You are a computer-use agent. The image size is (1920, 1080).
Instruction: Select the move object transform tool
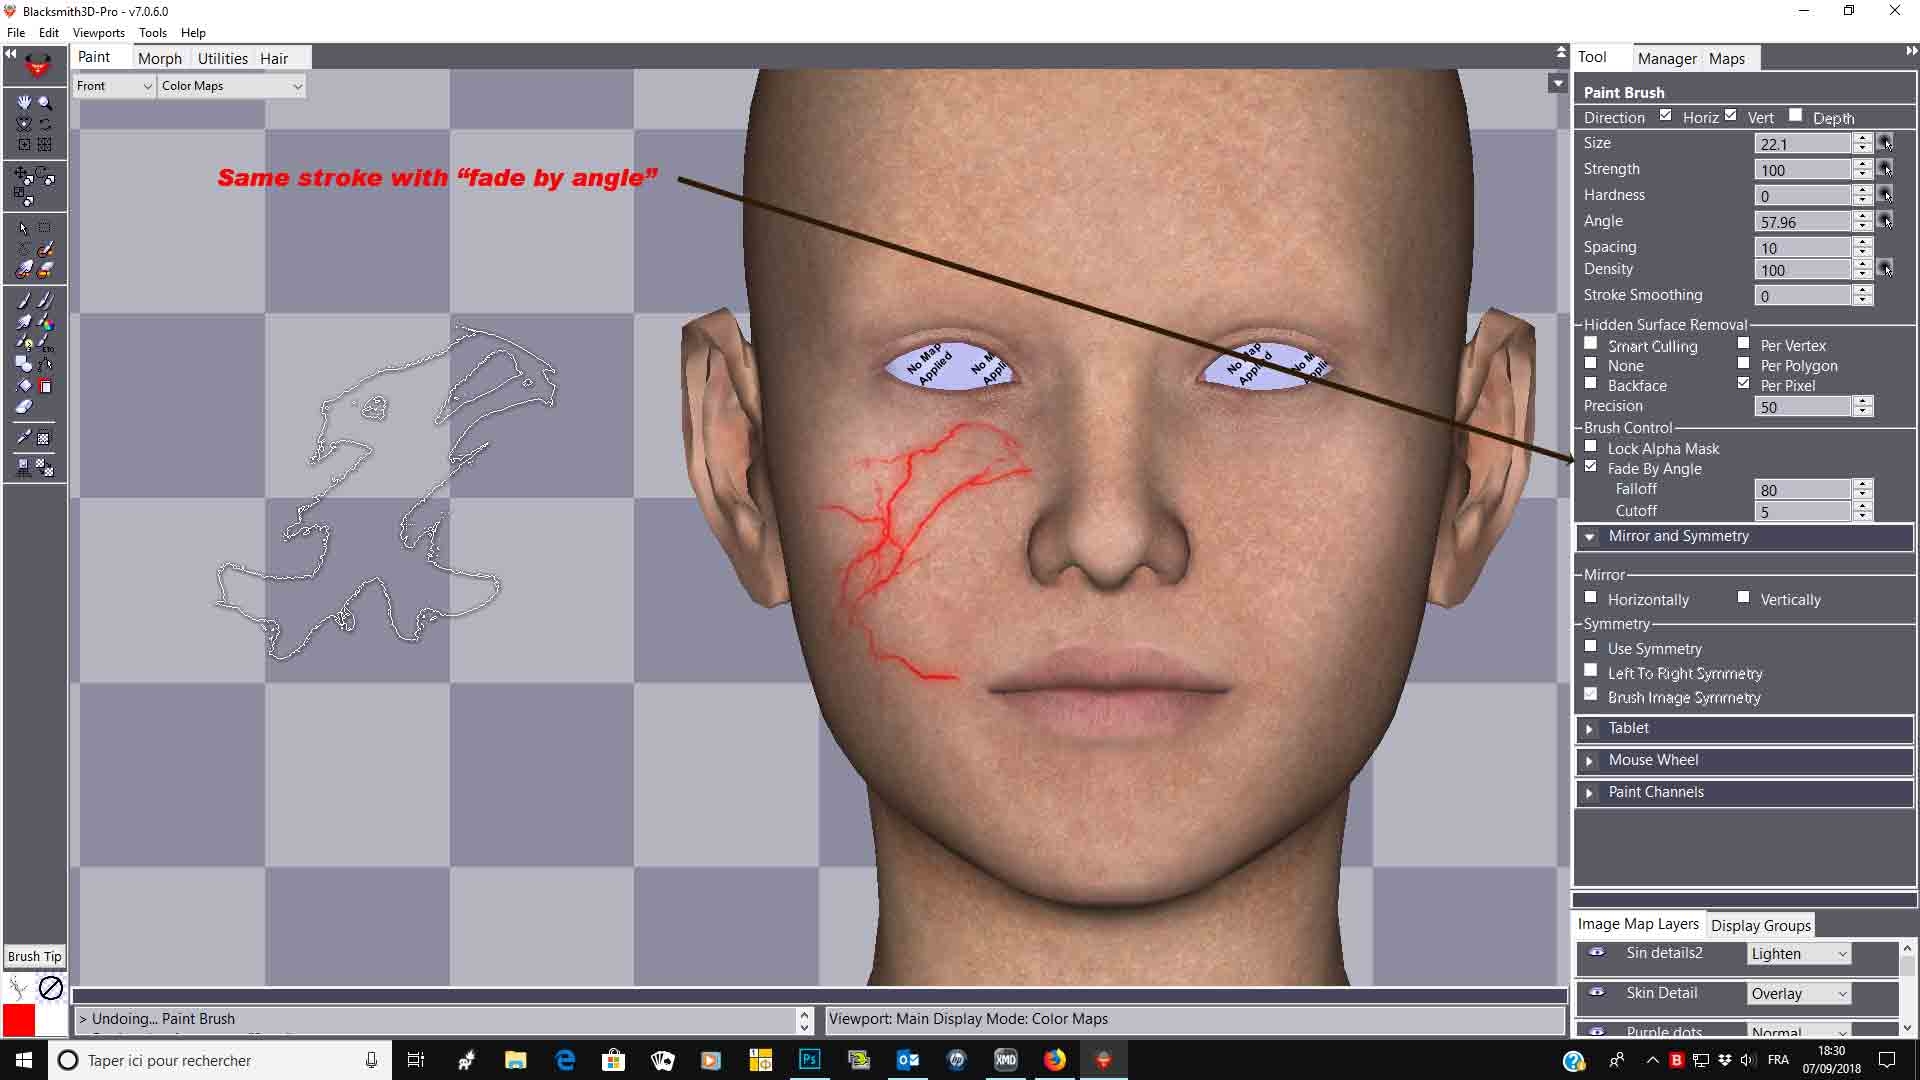click(x=24, y=176)
